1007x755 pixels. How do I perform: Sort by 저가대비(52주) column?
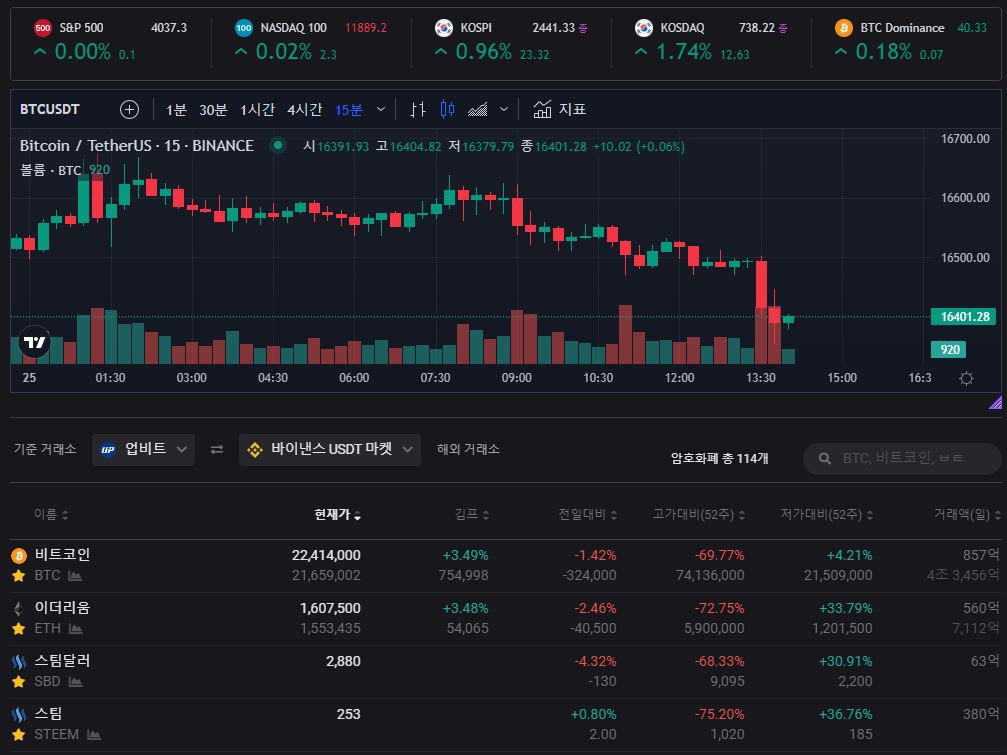click(x=827, y=514)
